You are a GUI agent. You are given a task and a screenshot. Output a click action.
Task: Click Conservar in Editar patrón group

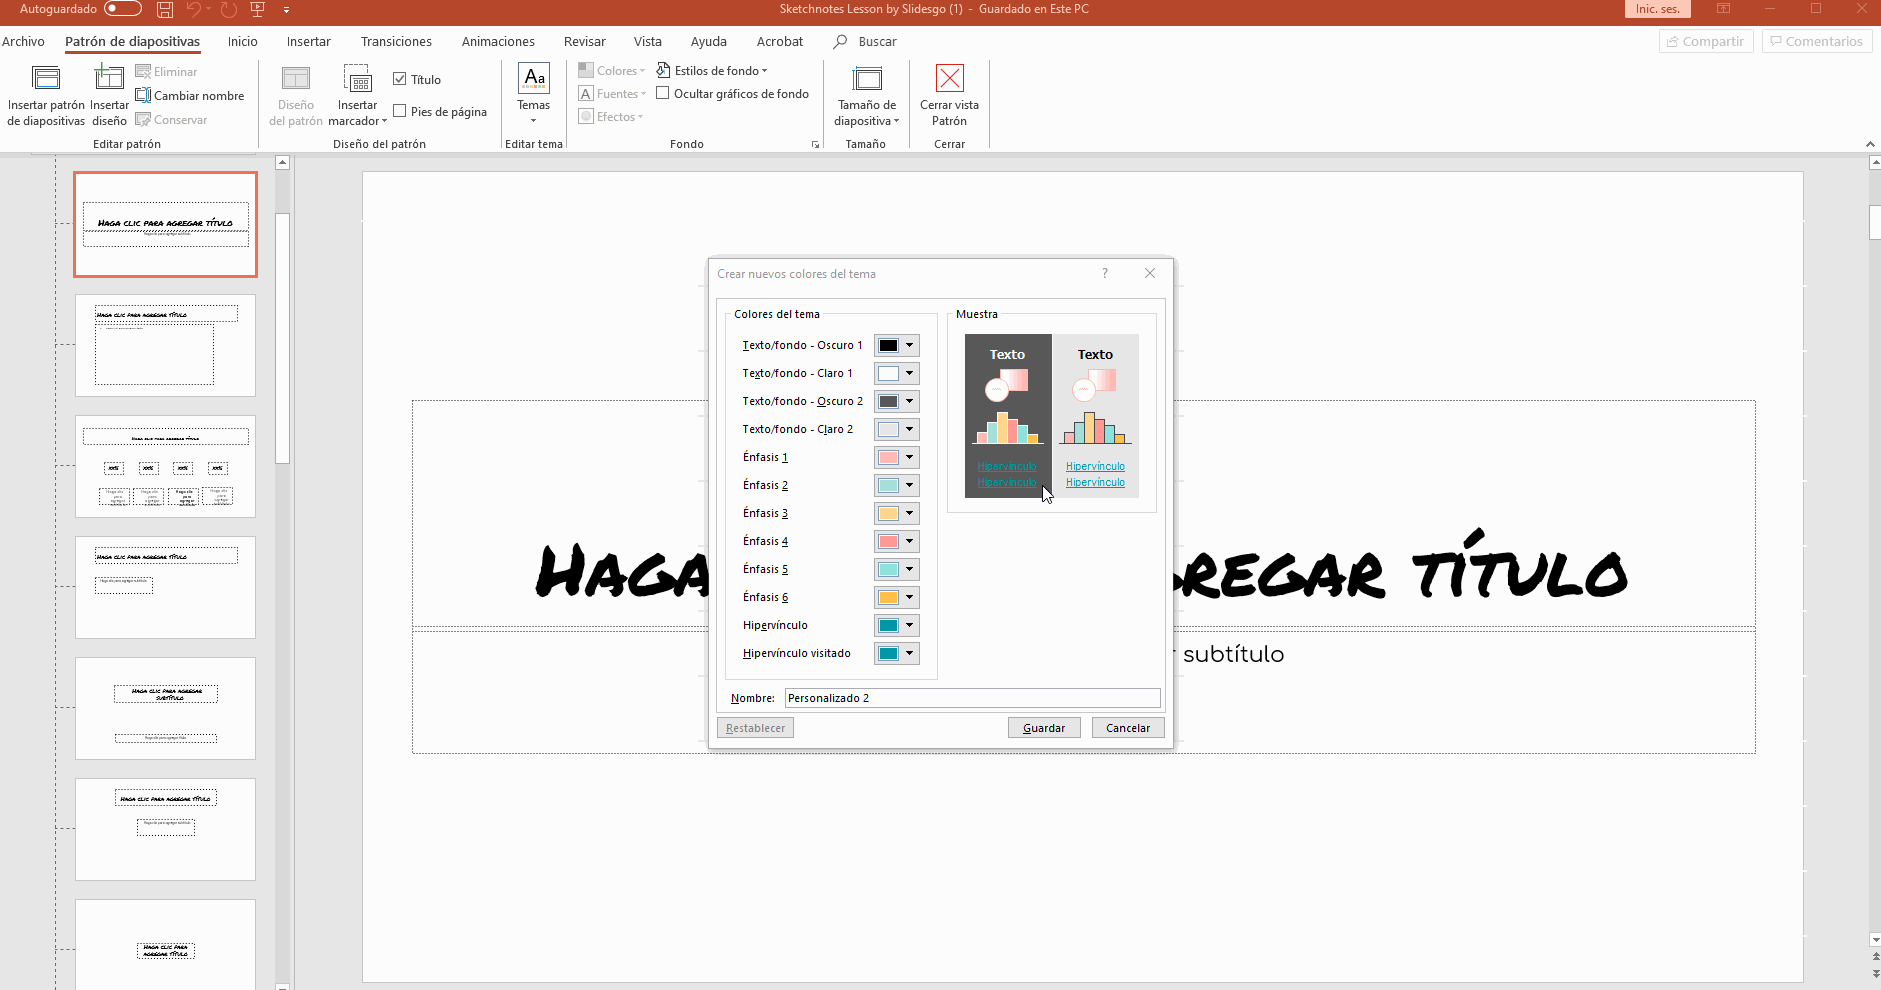(171, 120)
